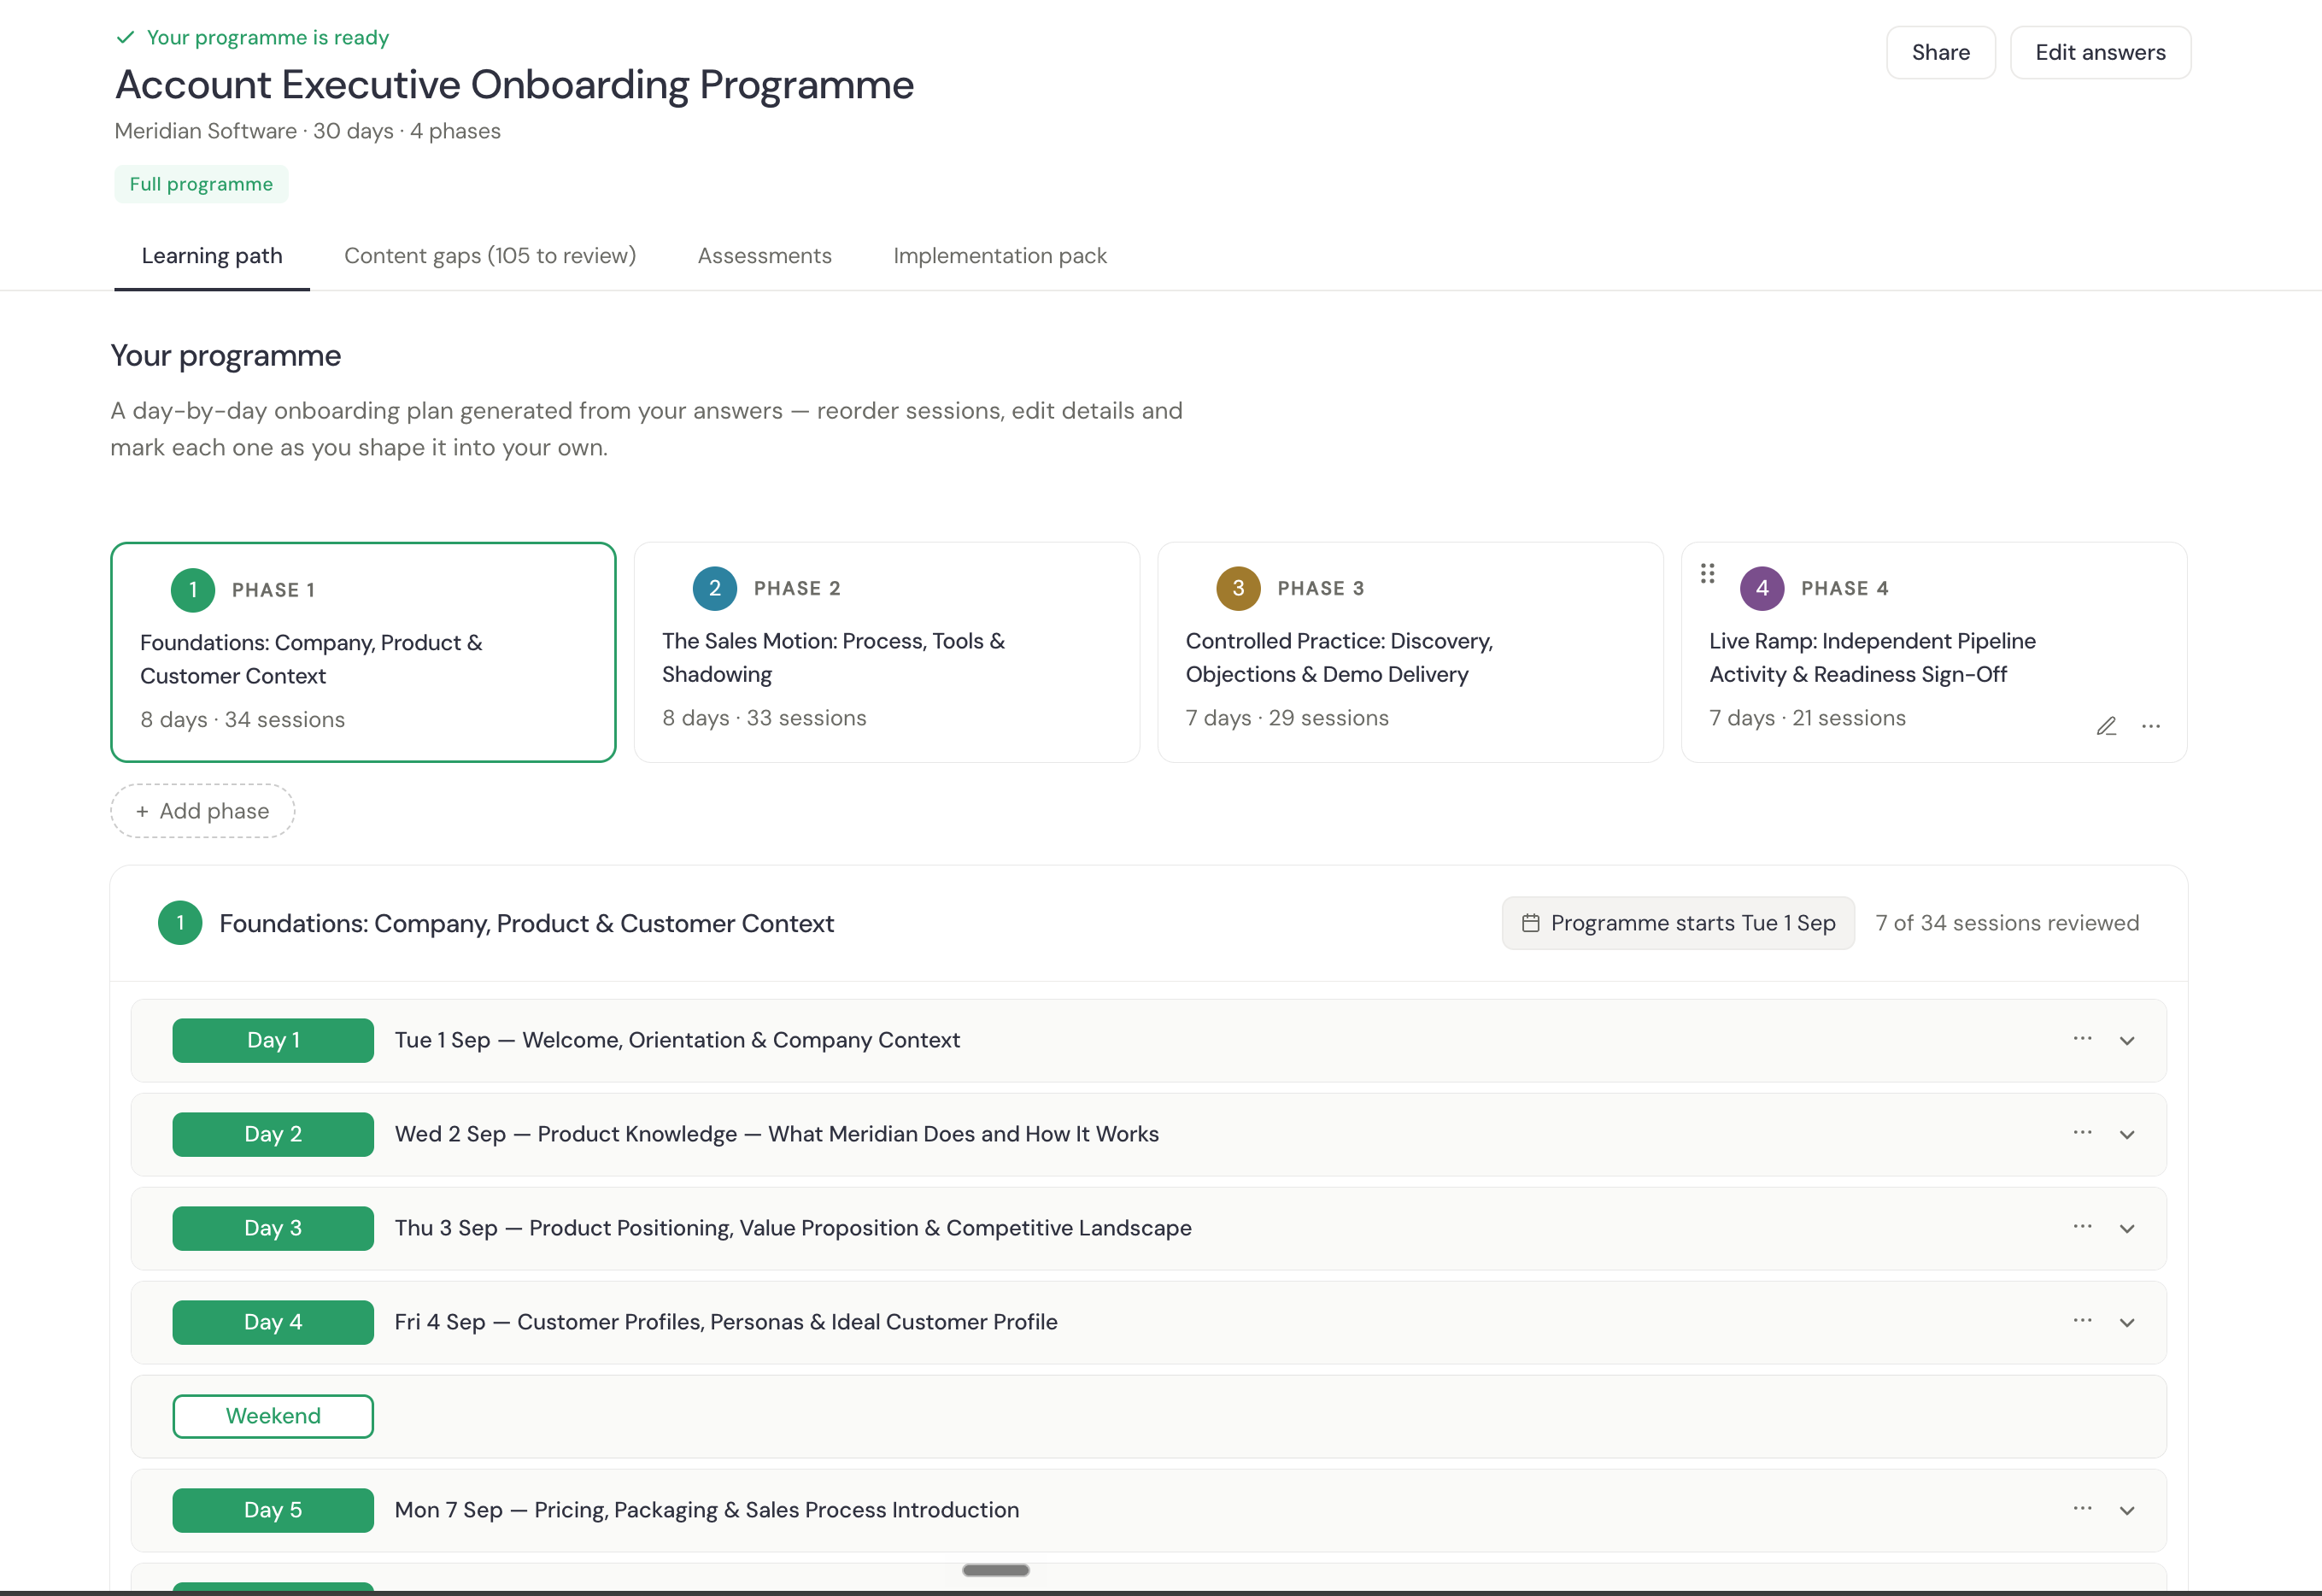Click the green Day 1 badge
Image resolution: width=2322 pixels, height=1596 pixels.
coord(273,1041)
